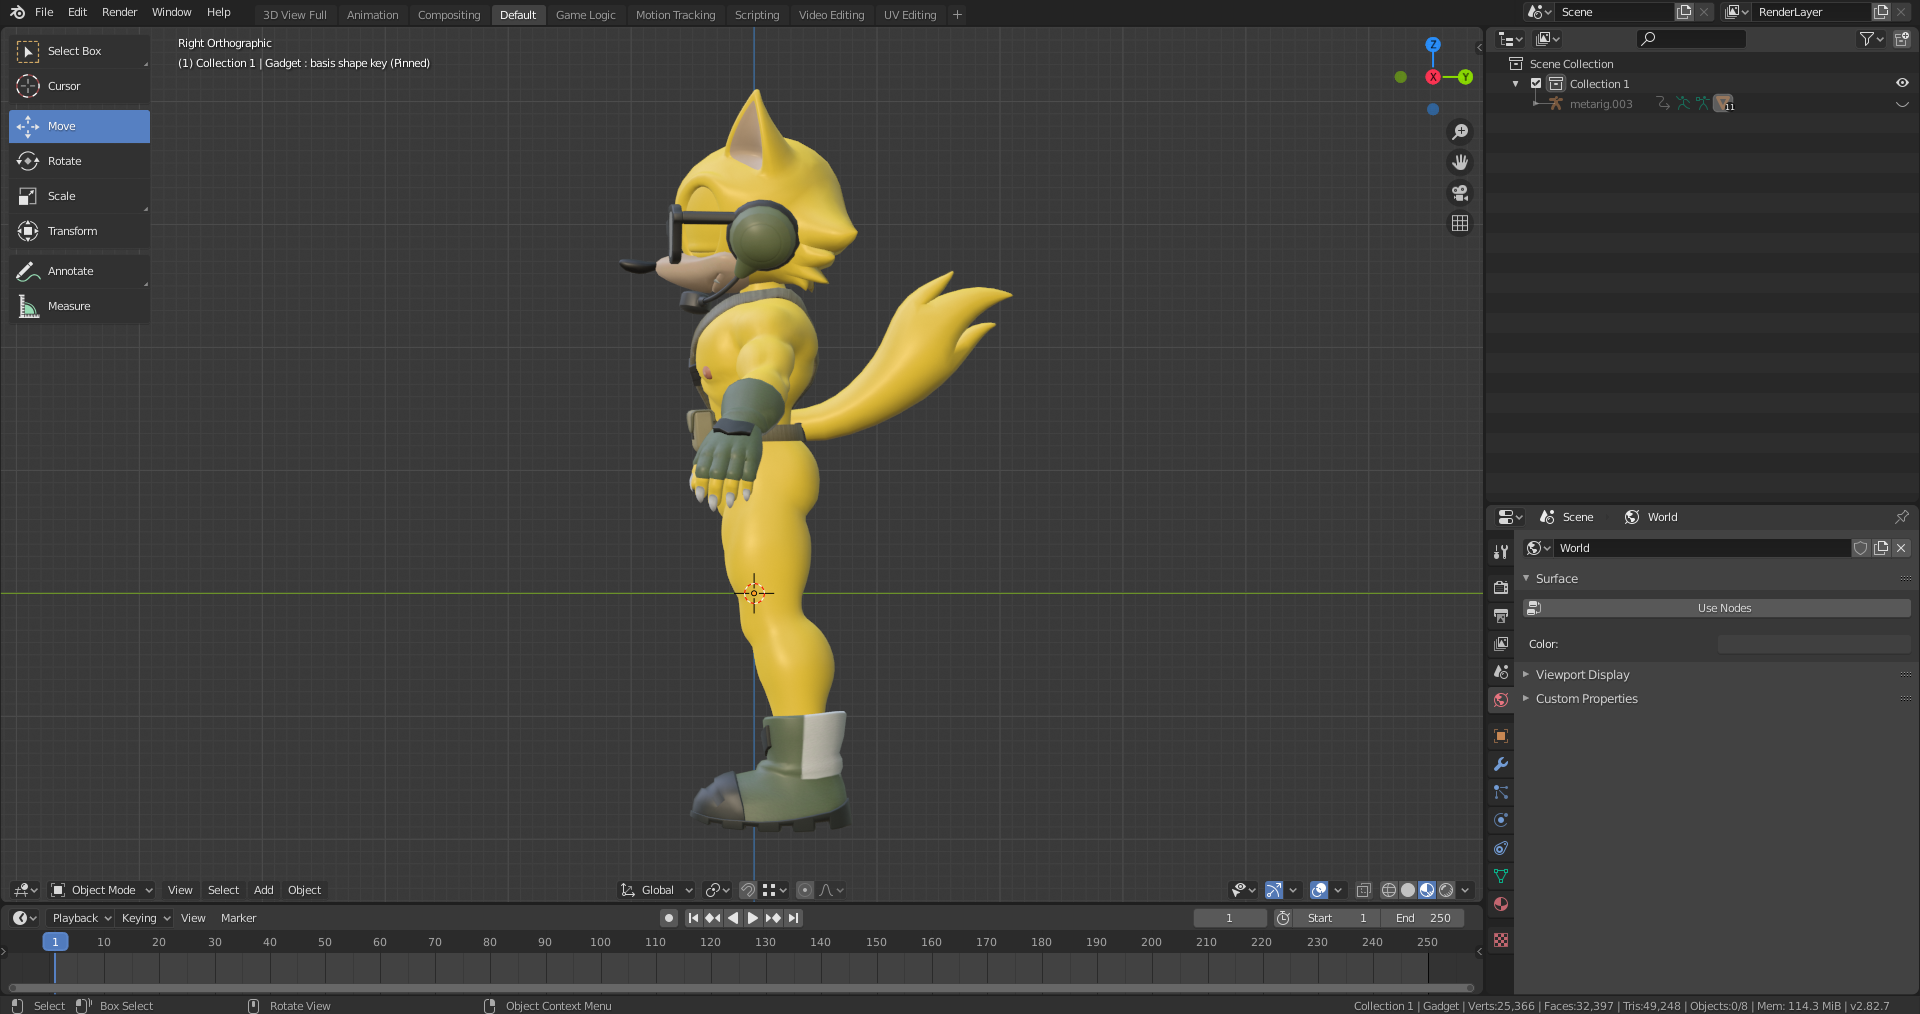Create a new world datablock copy

(1881, 548)
